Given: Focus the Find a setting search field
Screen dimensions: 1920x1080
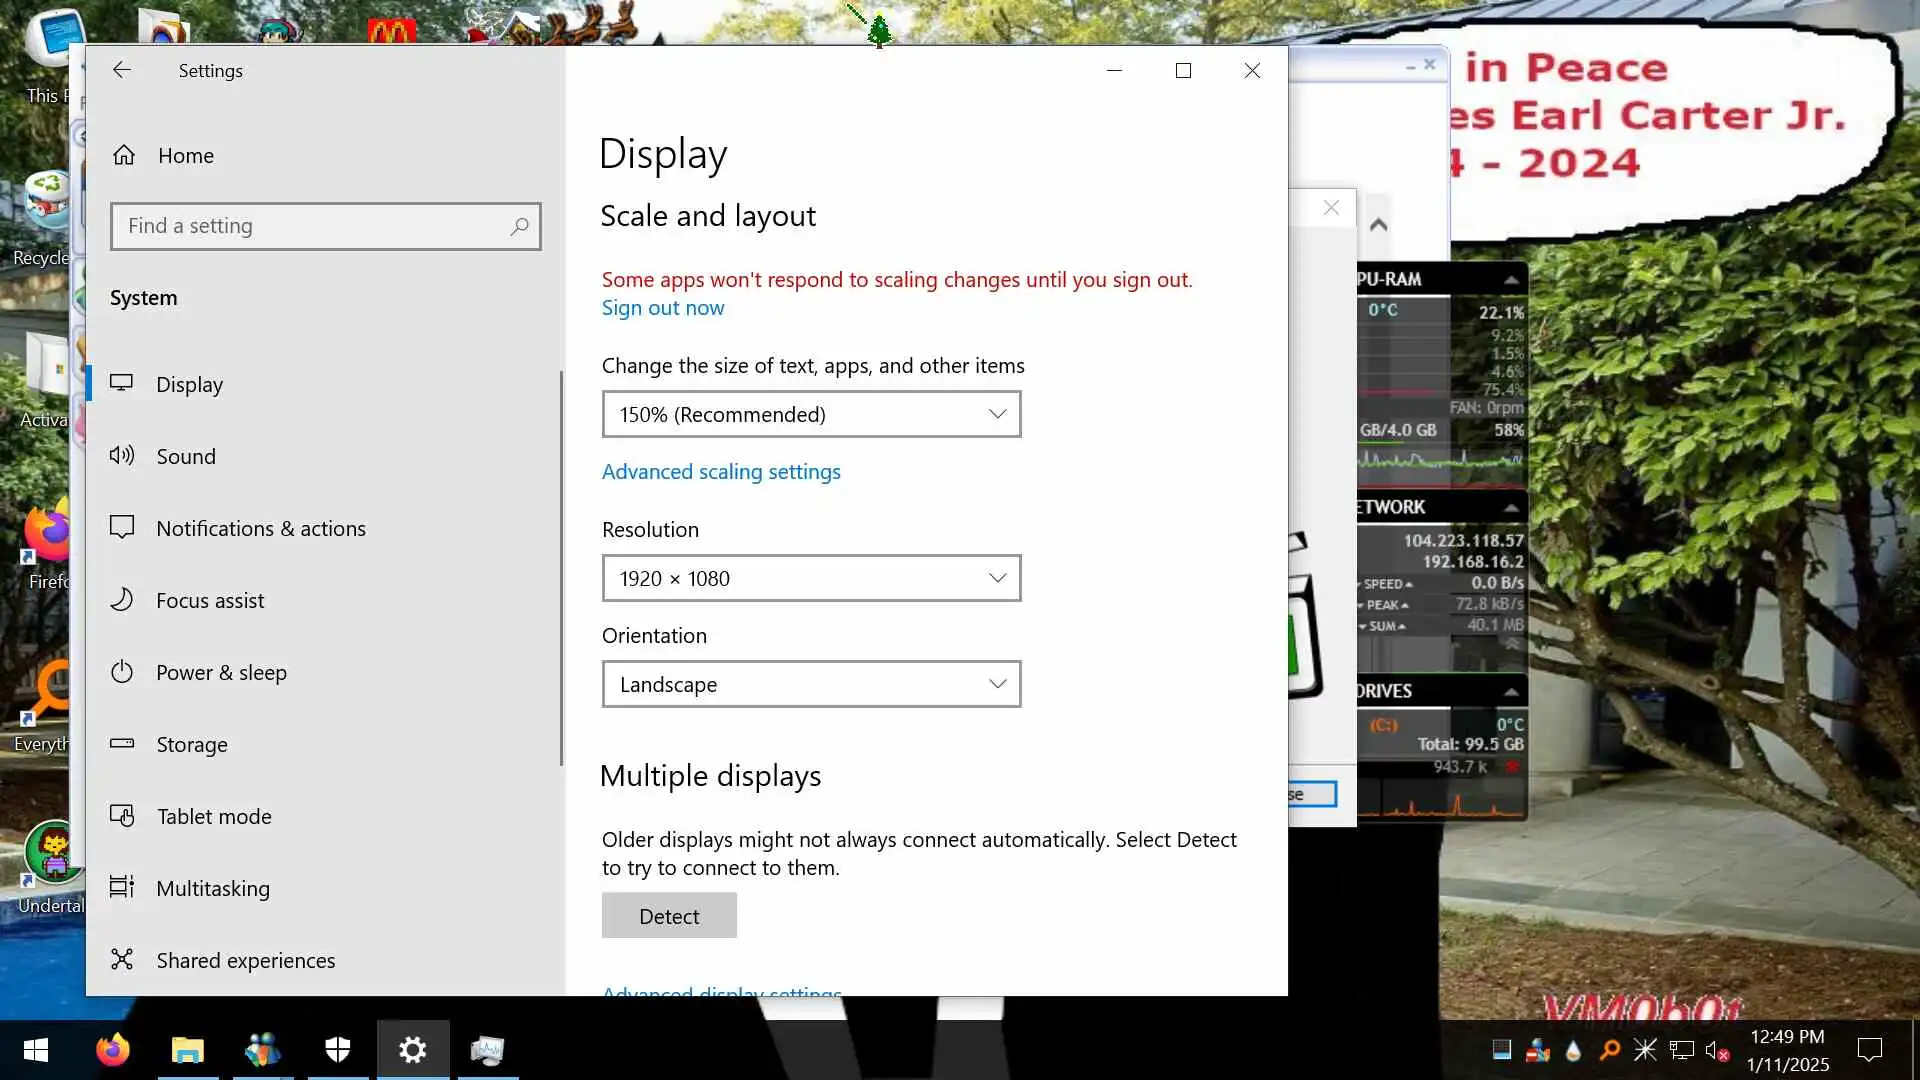Looking at the screenshot, I should (x=310, y=227).
